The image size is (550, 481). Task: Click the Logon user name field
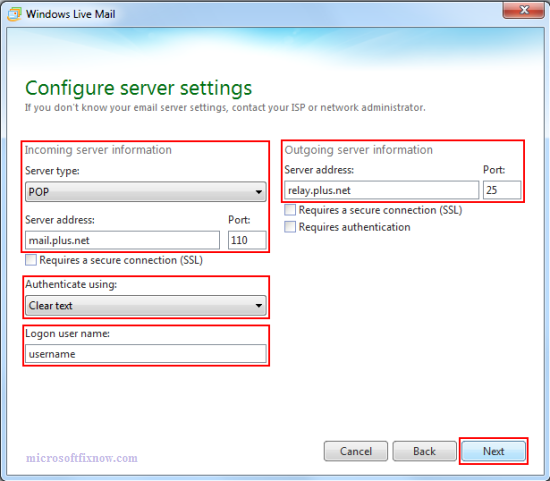click(146, 354)
